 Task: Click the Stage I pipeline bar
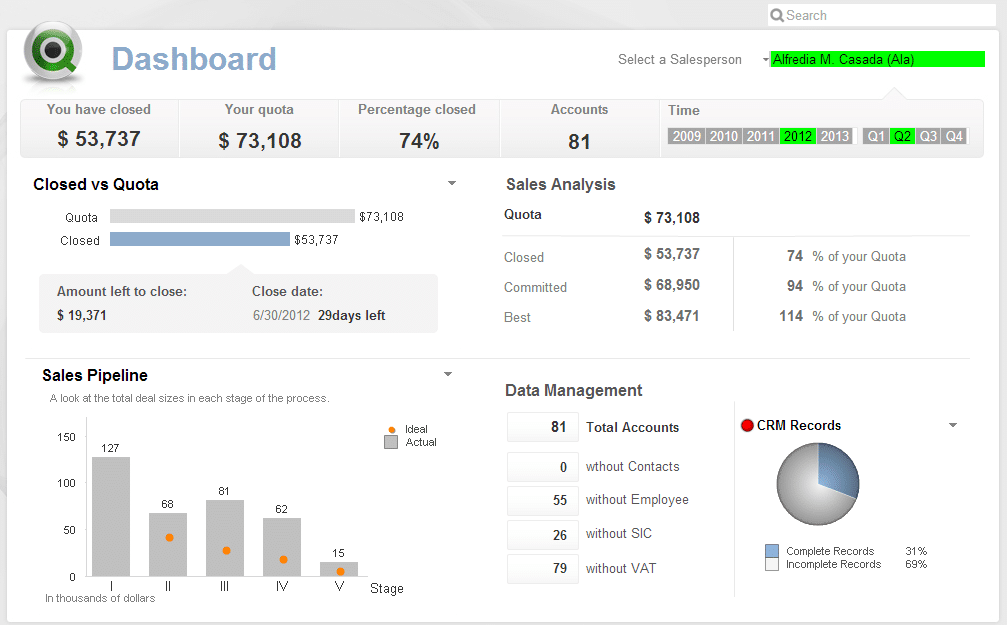(x=111, y=515)
